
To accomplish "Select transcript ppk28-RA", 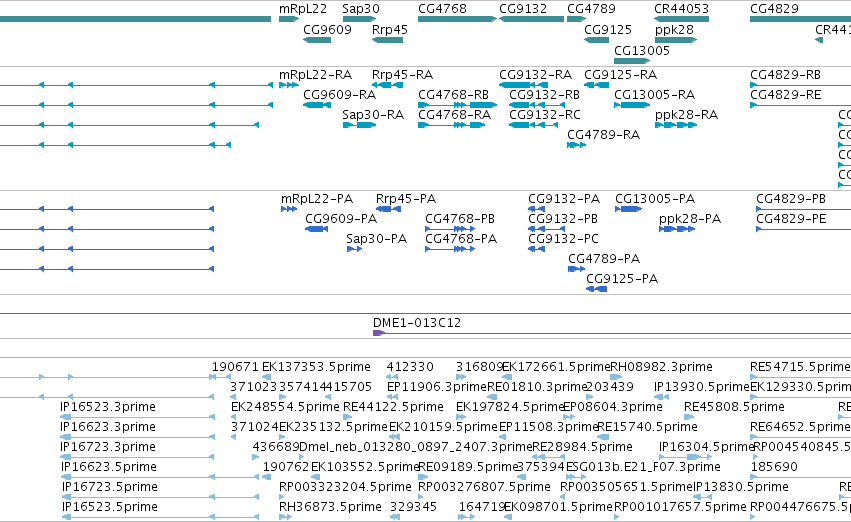I will coord(686,115).
